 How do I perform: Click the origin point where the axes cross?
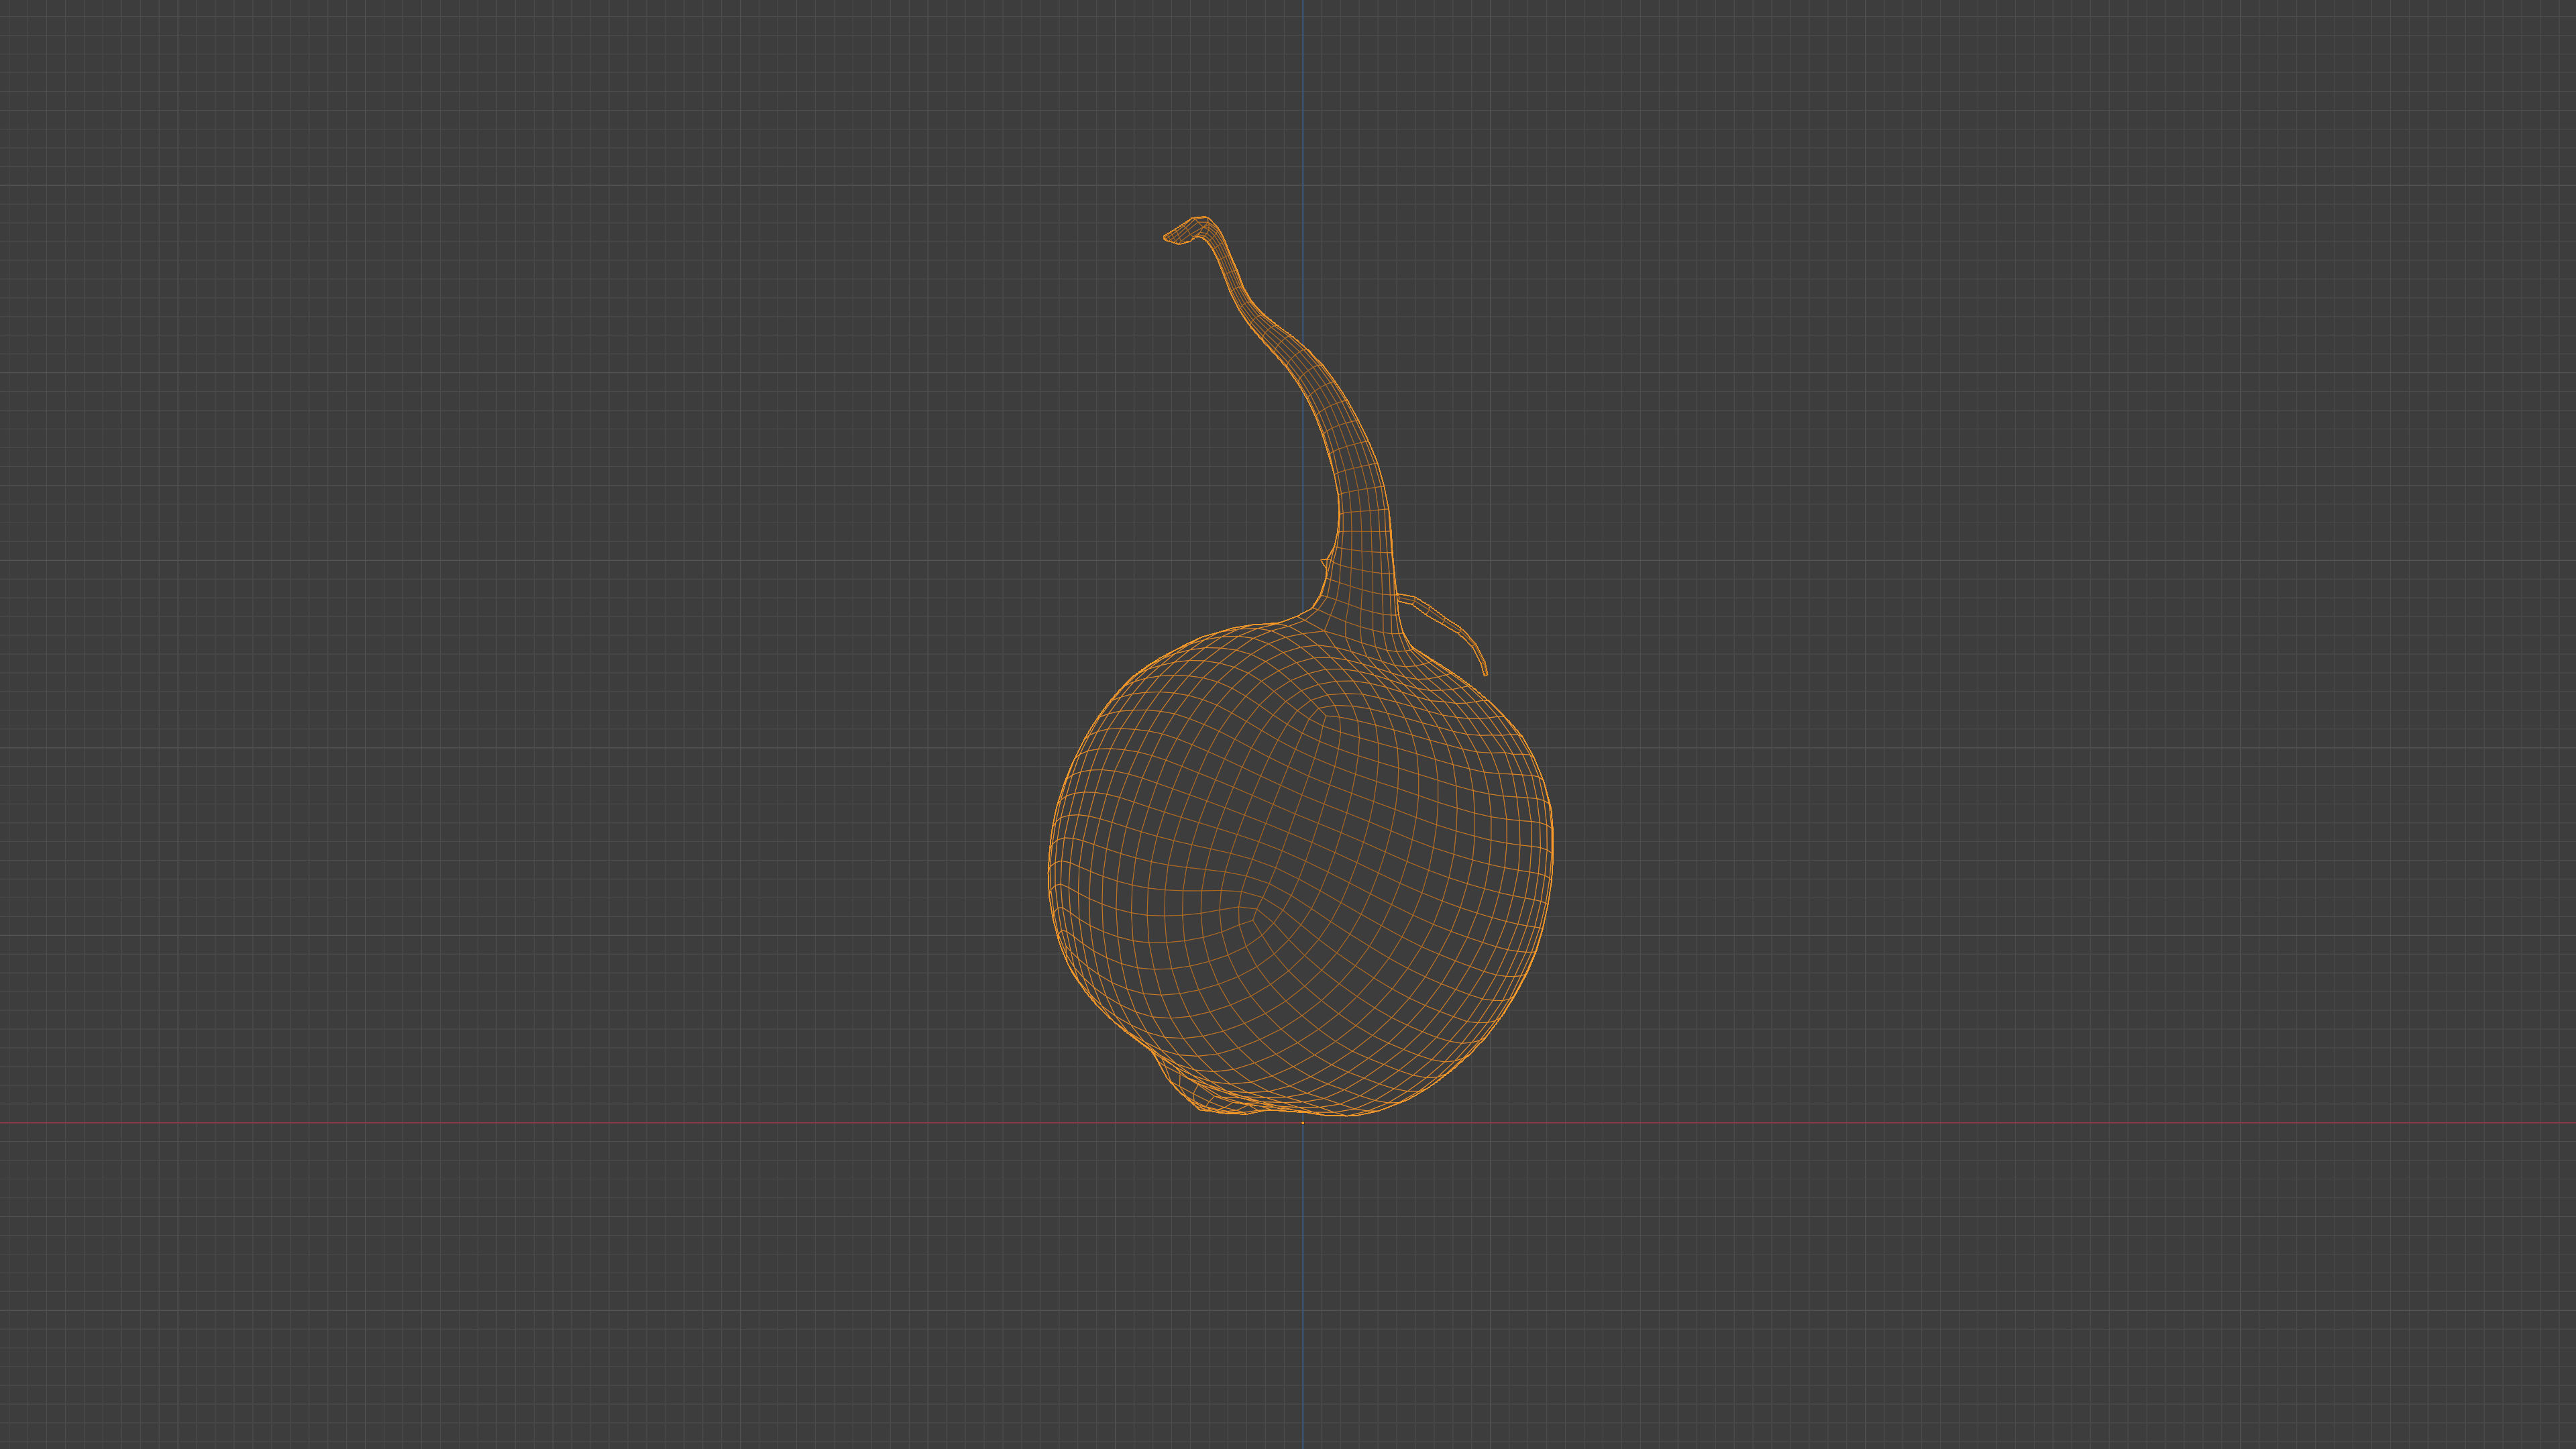[1302, 1123]
